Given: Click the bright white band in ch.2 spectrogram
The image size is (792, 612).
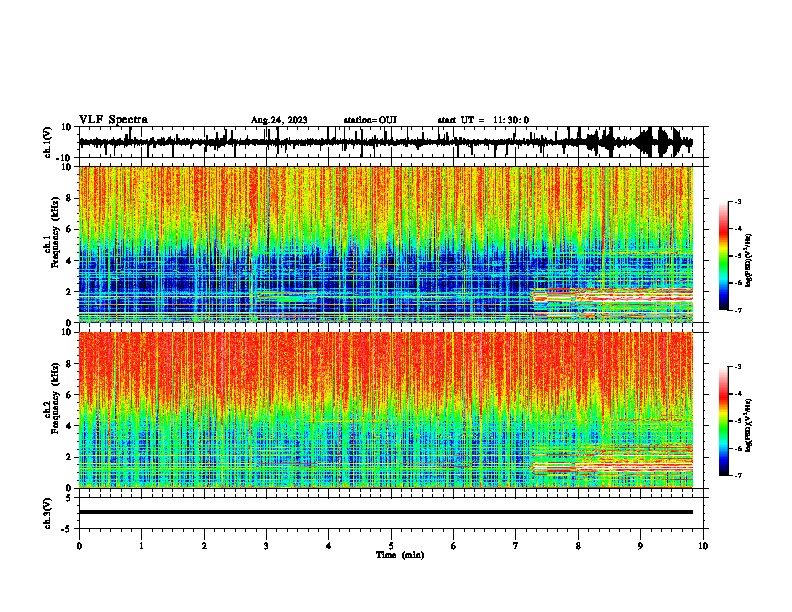Looking at the screenshot, I should tap(634, 468).
